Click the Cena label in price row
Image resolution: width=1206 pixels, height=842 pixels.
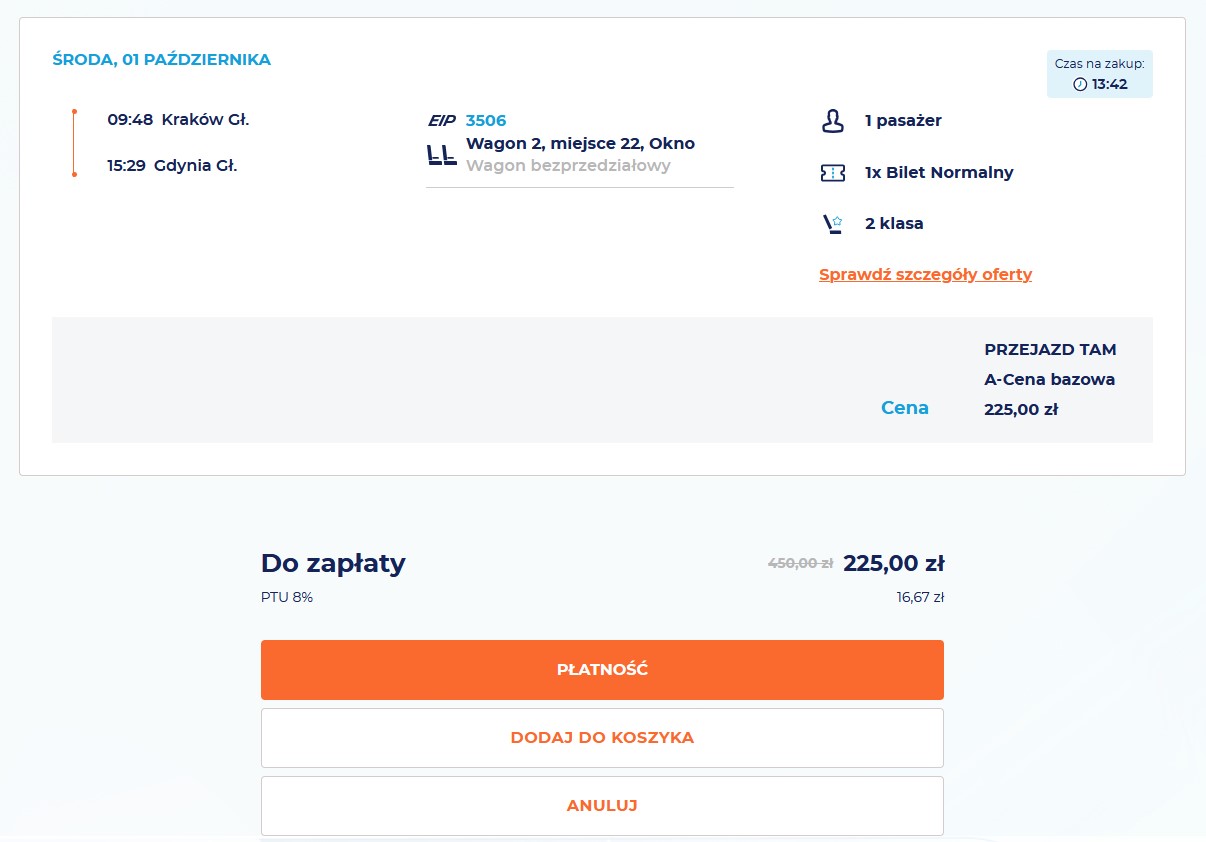[905, 408]
